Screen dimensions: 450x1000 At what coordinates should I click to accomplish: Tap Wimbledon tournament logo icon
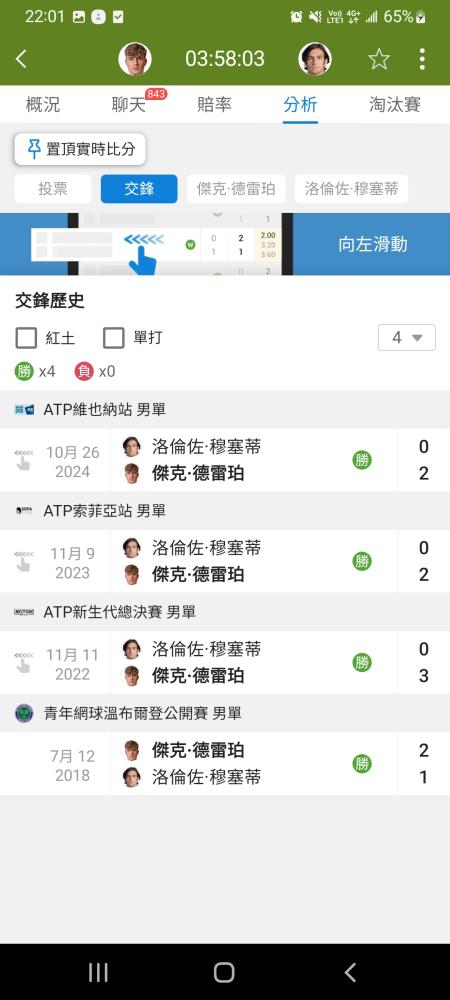click(24, 713)
